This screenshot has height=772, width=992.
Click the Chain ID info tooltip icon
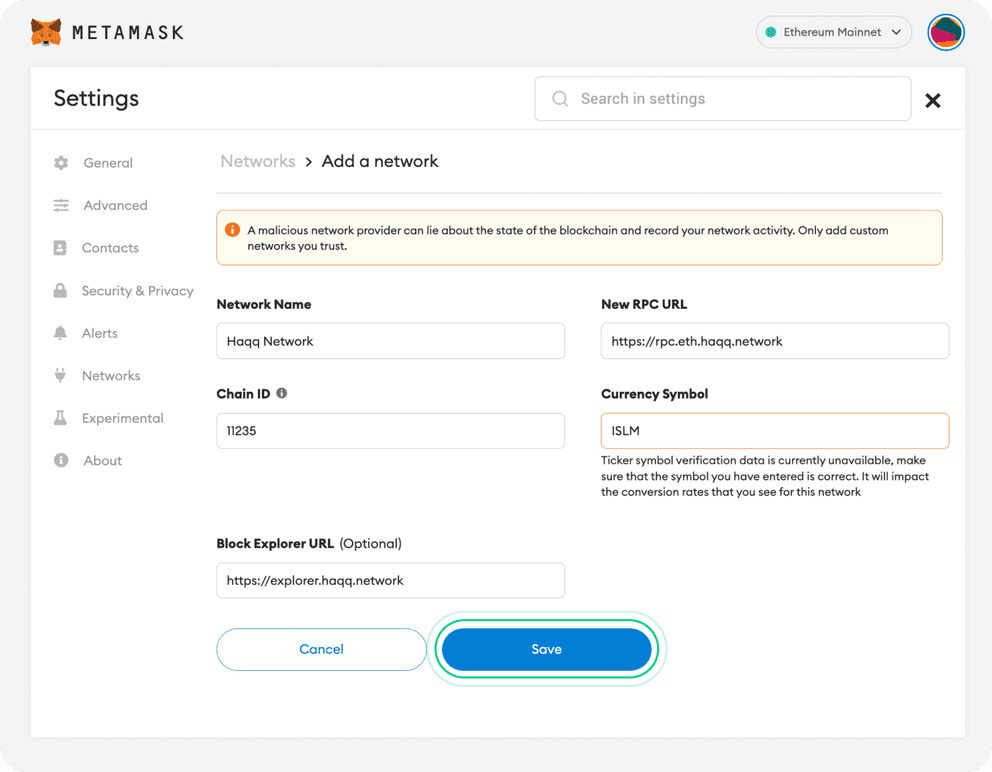click(280, 393)
